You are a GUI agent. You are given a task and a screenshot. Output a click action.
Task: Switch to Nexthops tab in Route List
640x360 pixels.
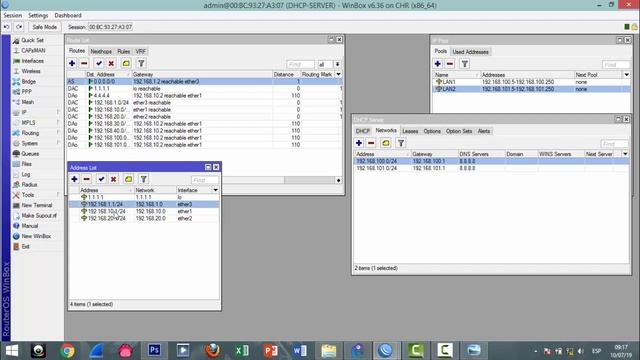pyautogui.click(x=101, y=51)
